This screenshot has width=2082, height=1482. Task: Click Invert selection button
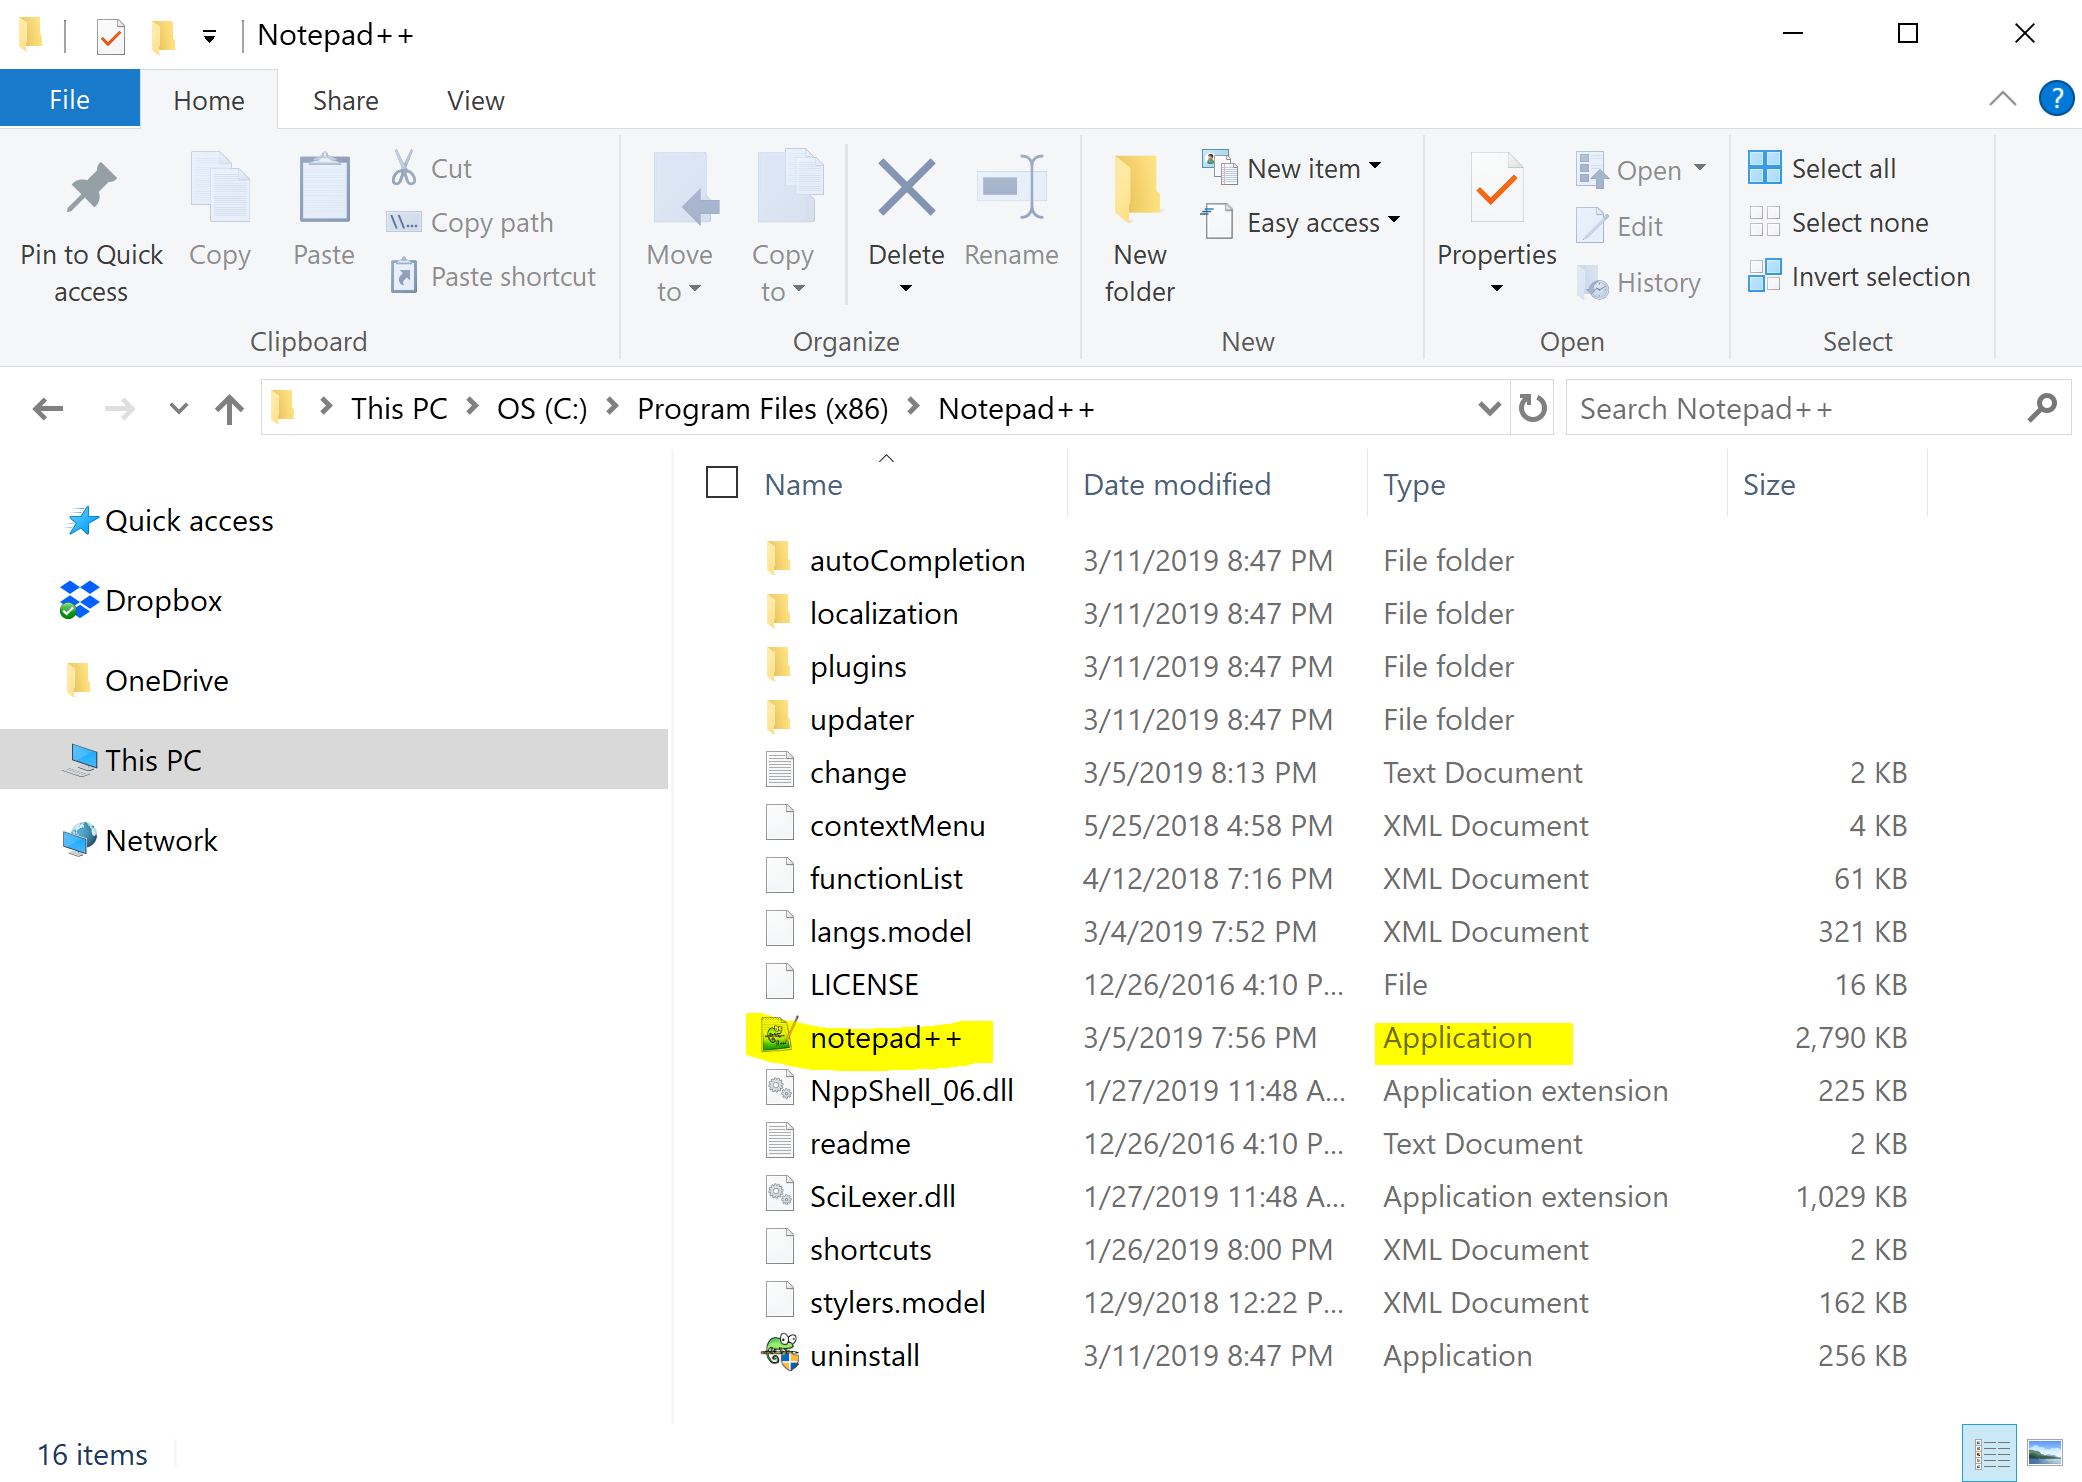click(1880, 276)
